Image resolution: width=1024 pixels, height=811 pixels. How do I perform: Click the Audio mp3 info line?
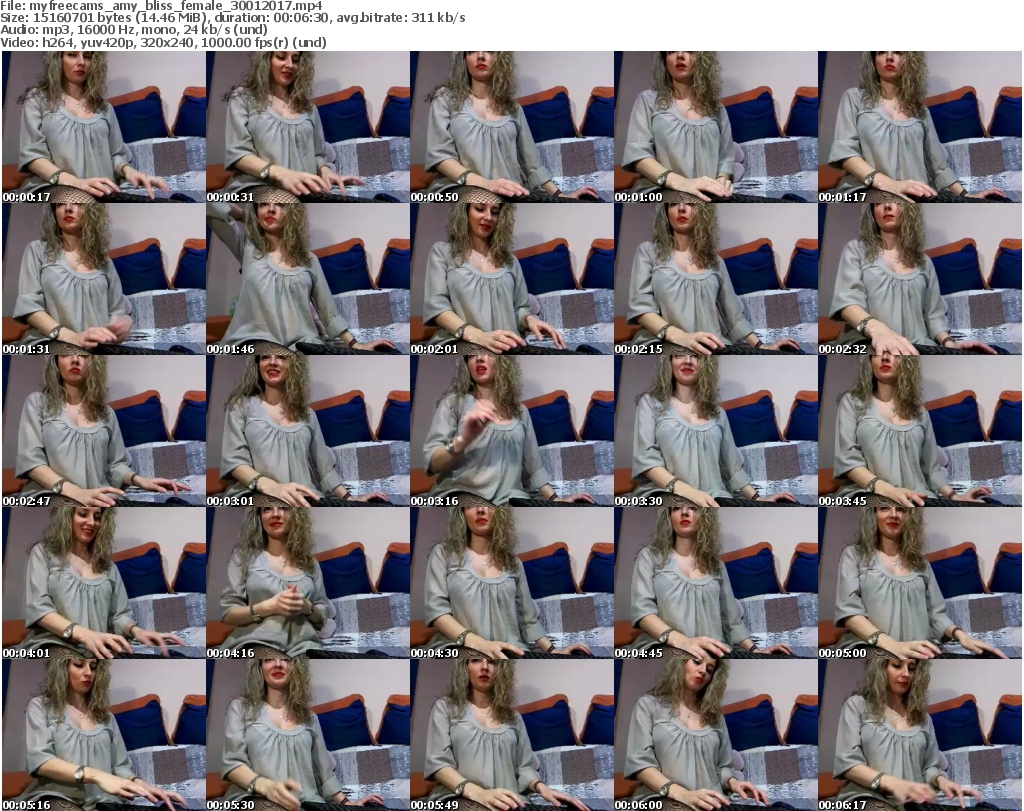pos(134,30)
